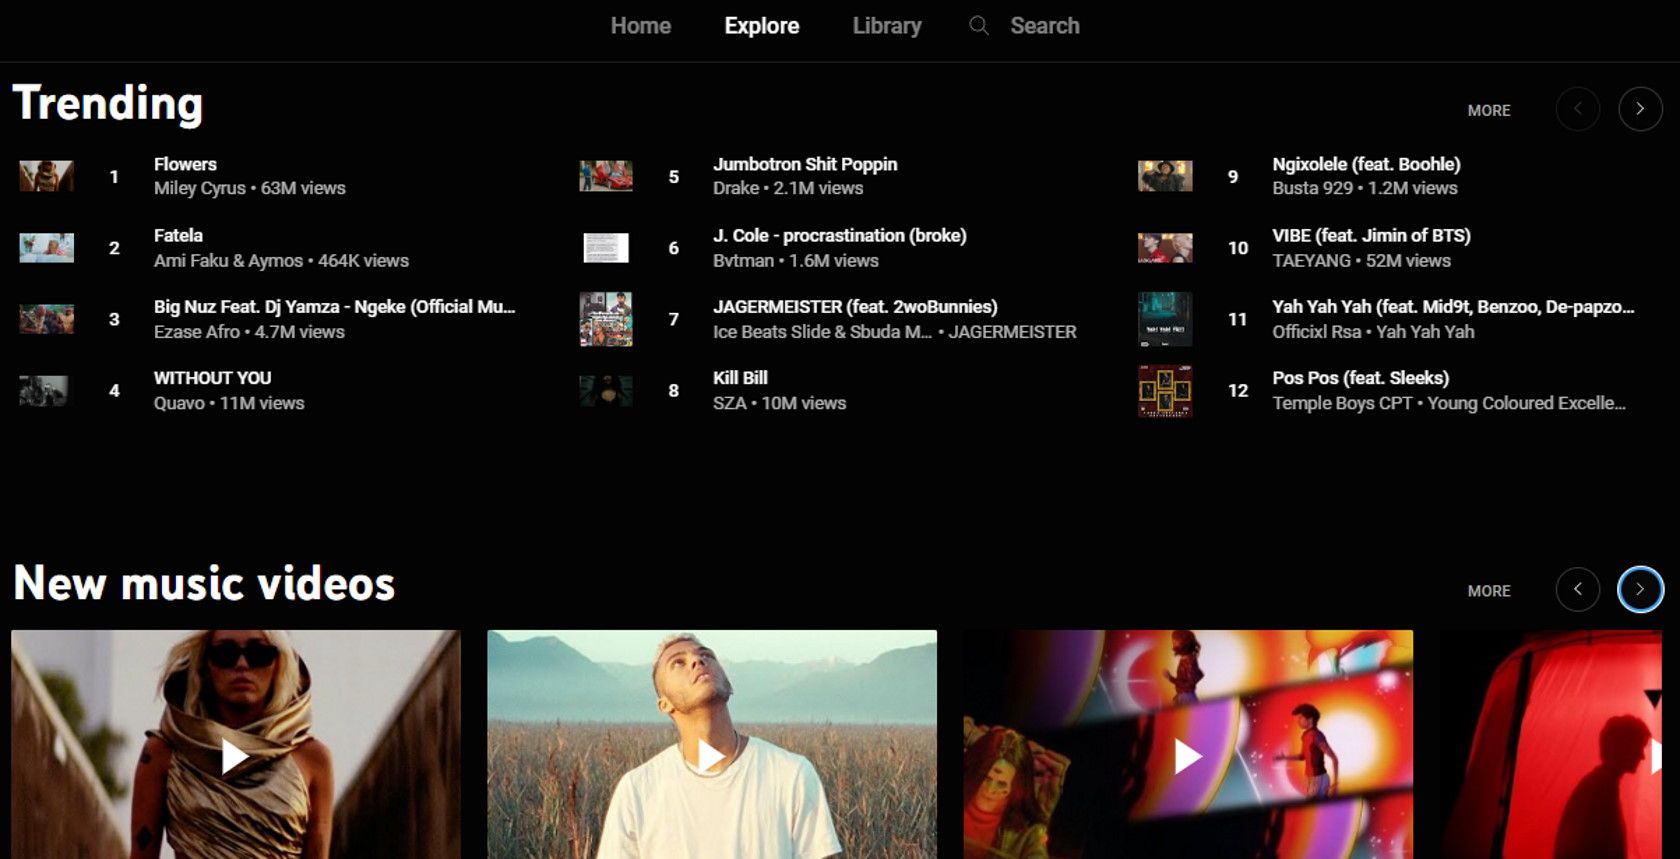Go to previous Trending page chevron
The width and height of the screenshot is (1680, 859).
tap(1578, 109)
